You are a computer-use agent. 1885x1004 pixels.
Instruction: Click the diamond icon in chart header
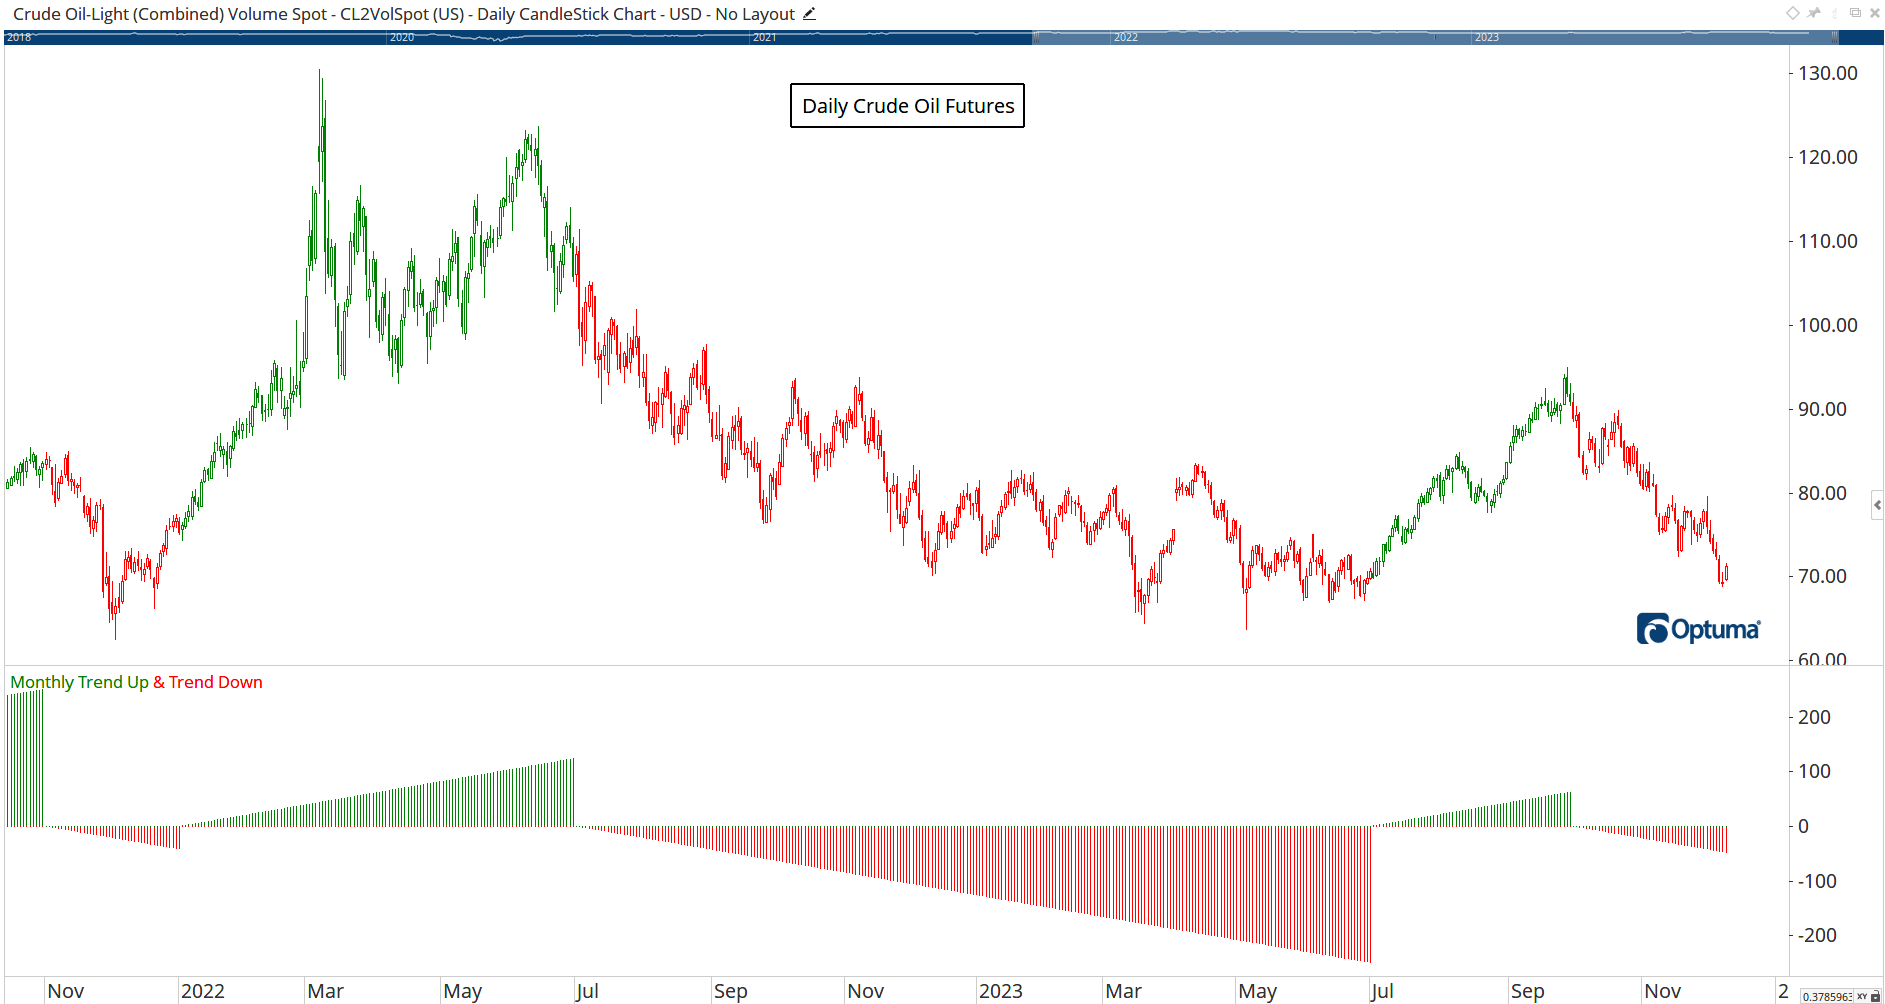coord(1793,13)
